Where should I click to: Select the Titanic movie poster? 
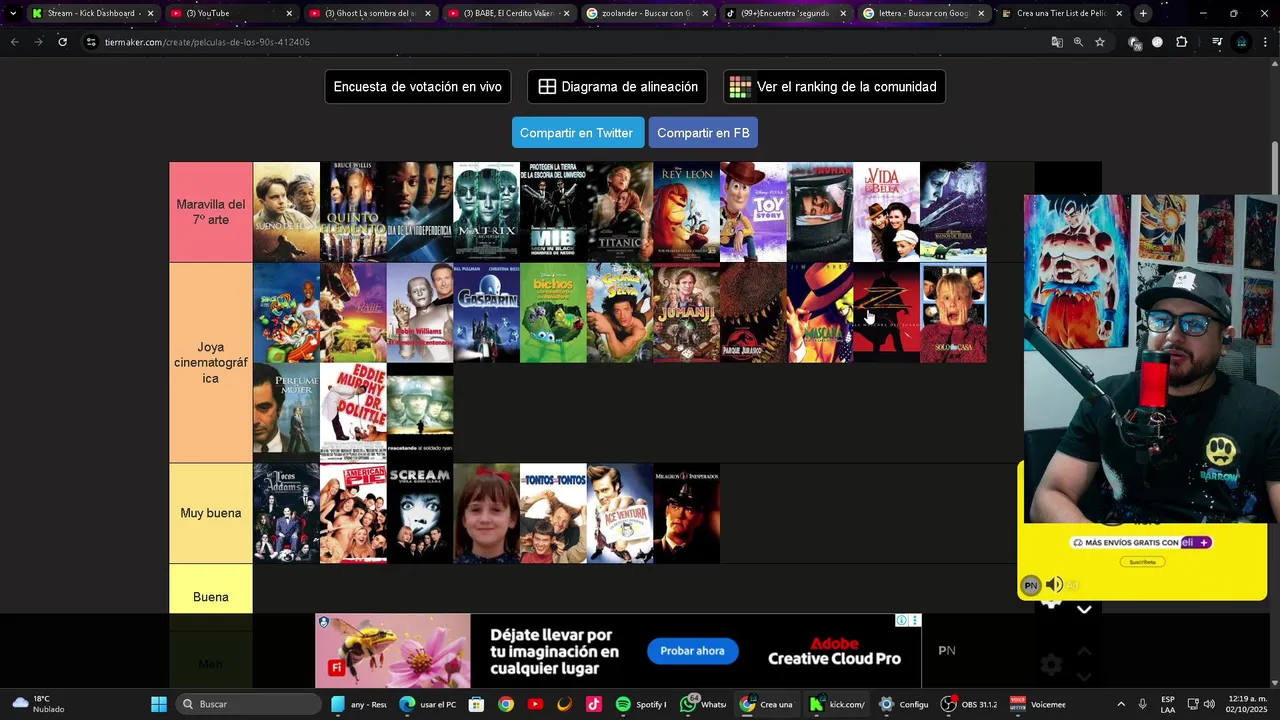pos(620,212)
